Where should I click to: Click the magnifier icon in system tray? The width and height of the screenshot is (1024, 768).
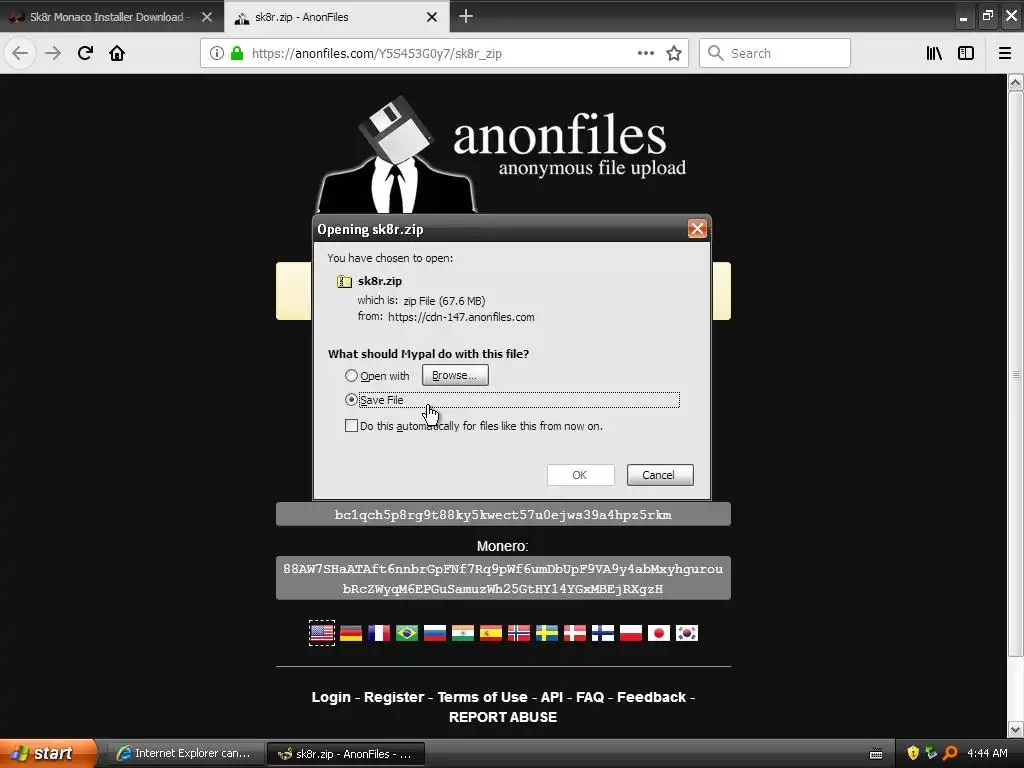point(950,754)
